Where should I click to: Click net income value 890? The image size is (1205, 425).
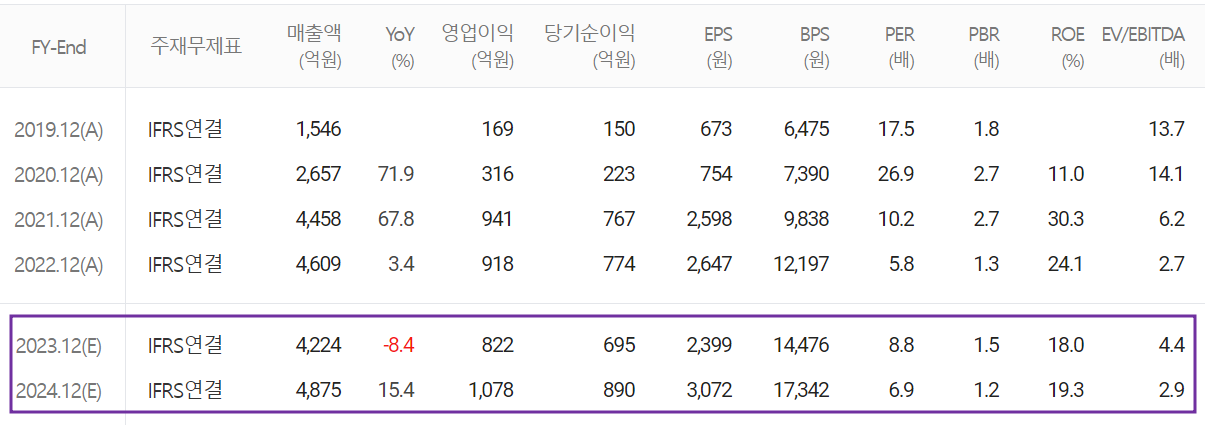point(619,391)
